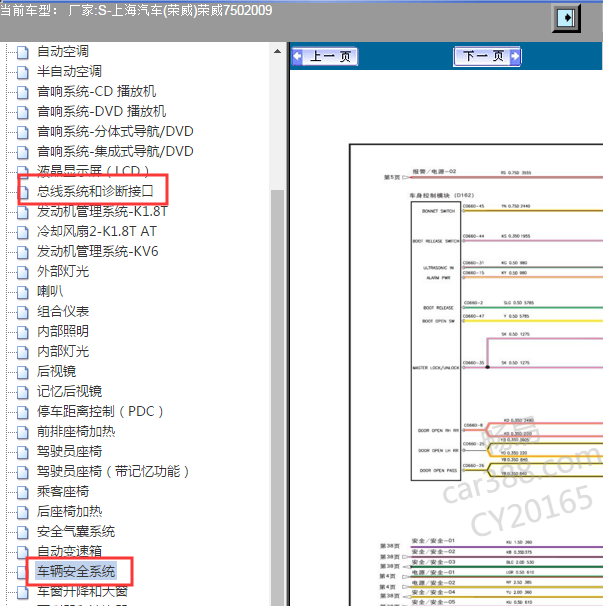Select 记忆后视镜 entry
Screen dimensions: 603x606
[x=70, y=392]
